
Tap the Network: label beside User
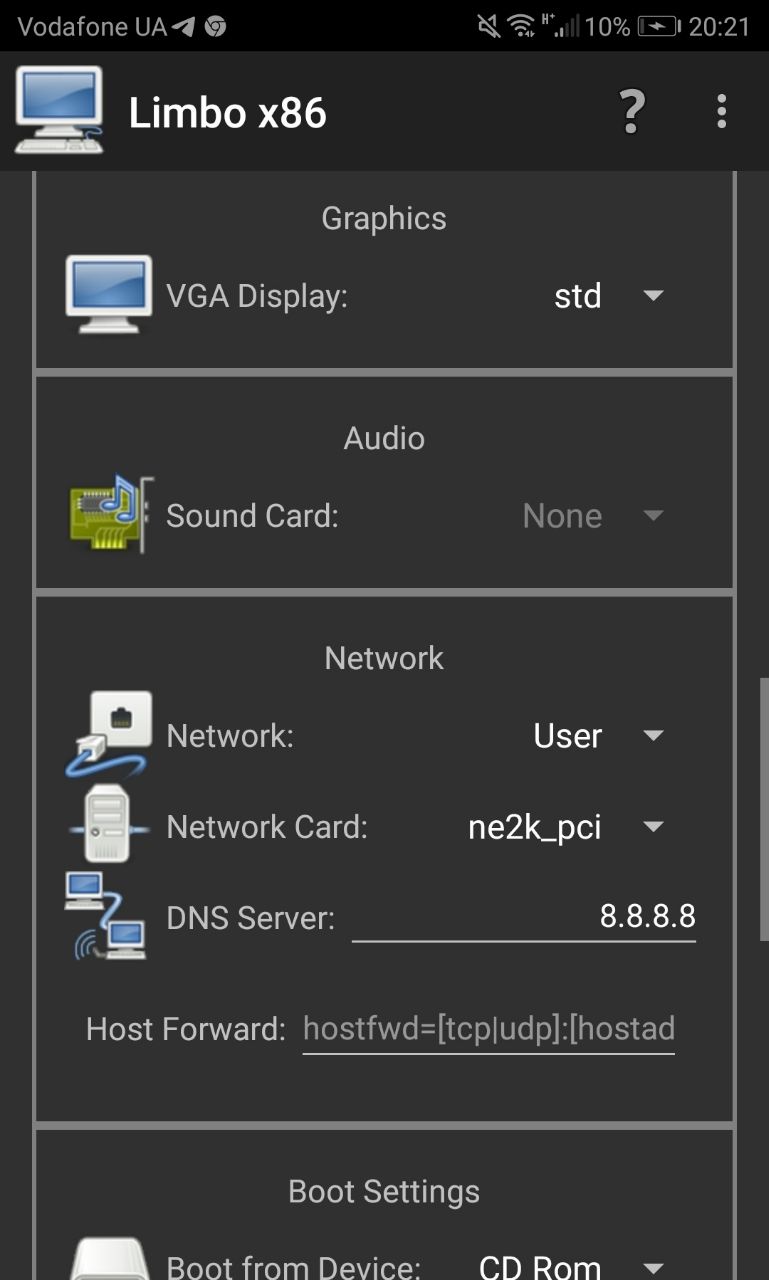click(x=230, y=736)
